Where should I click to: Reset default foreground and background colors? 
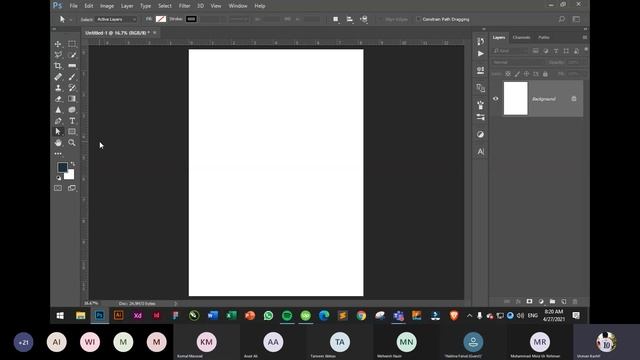59,178
